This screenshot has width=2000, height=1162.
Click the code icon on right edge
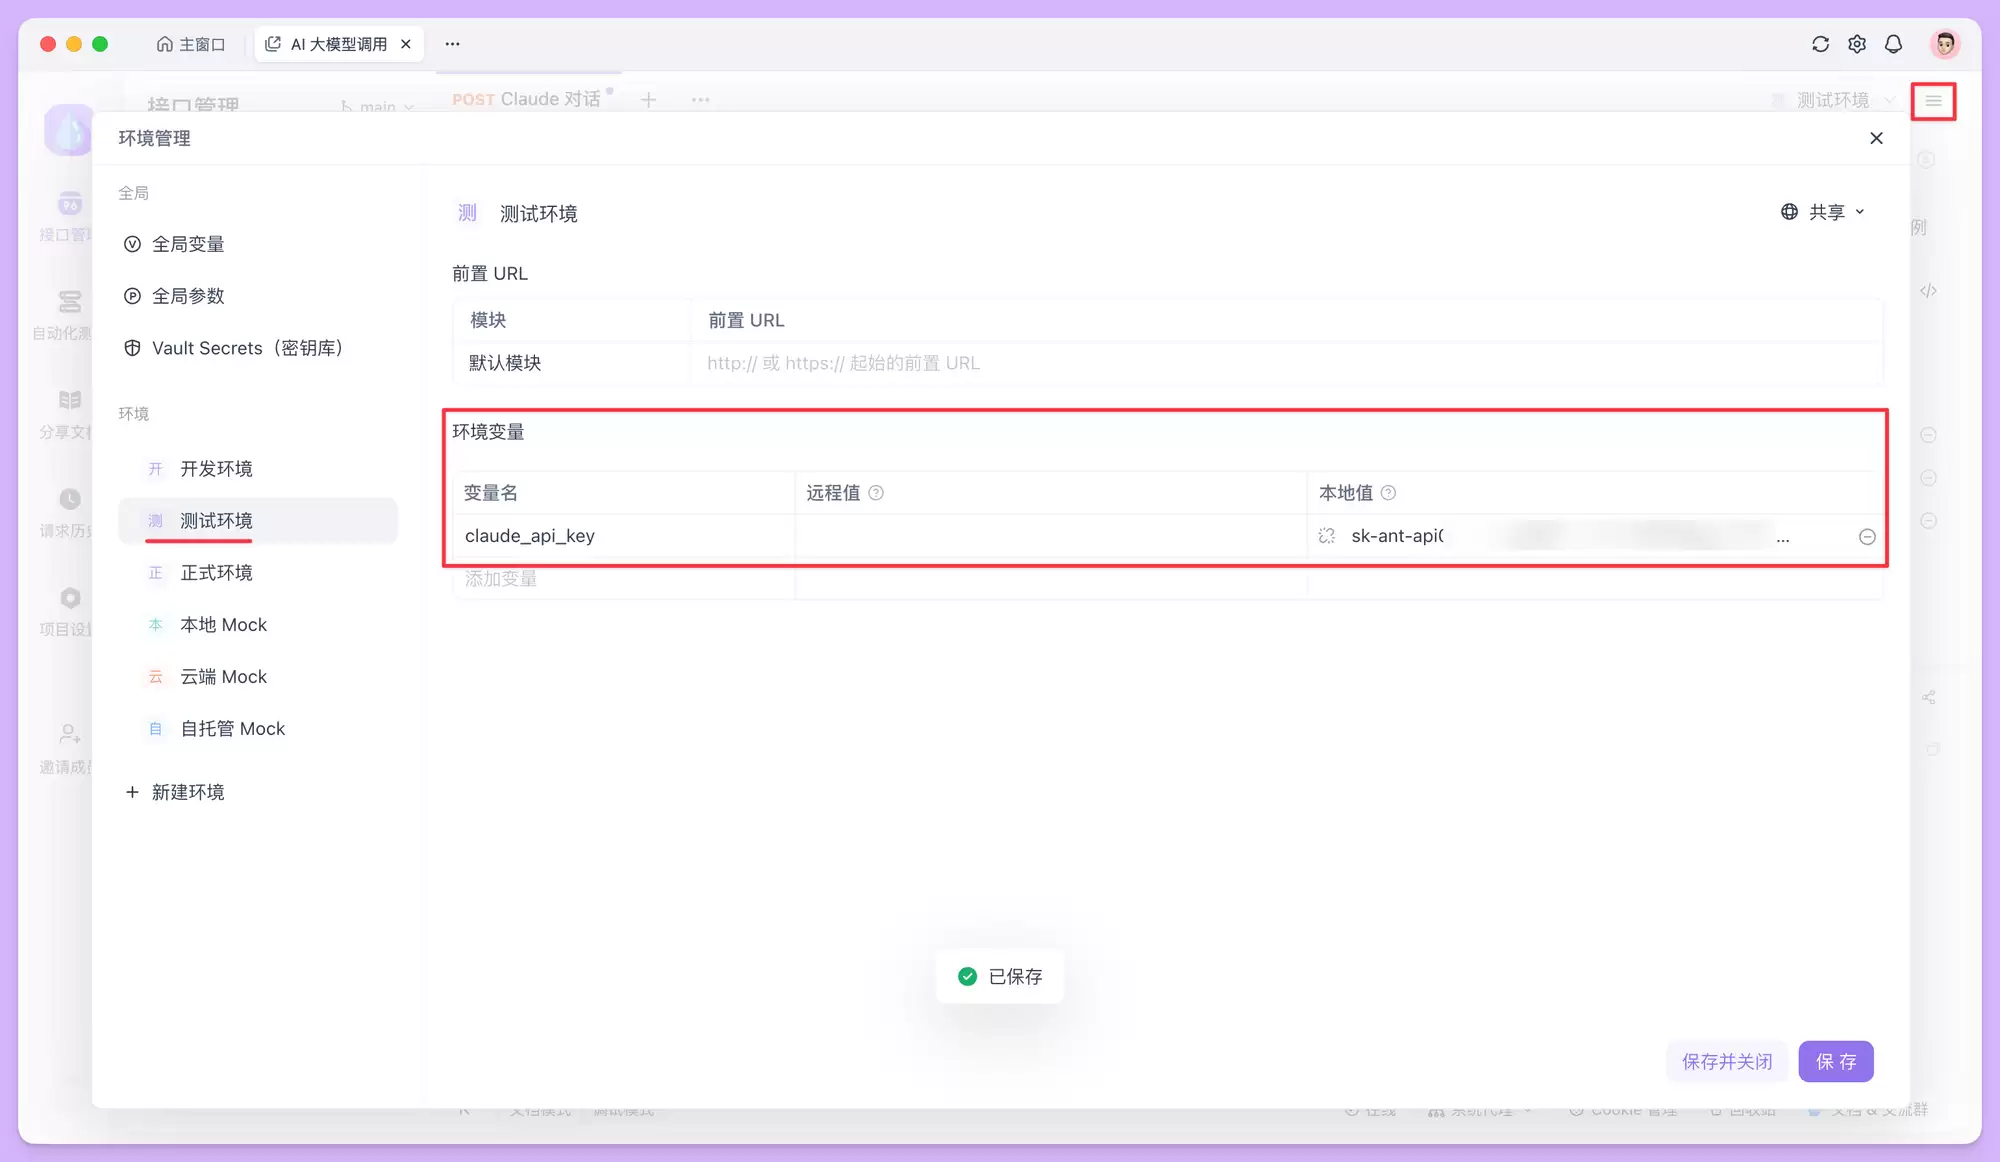coord(1929,291)
